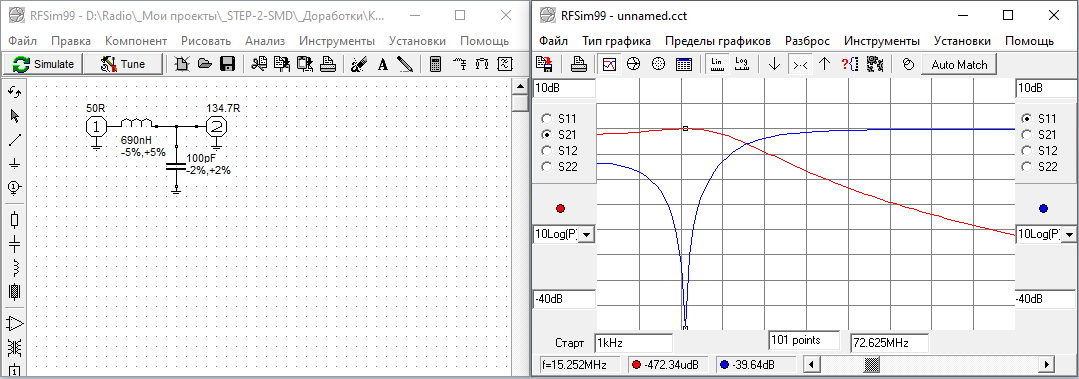Select the ground symbol tool
Viewport: 1079px width, 379px height.
pyautogui.click(x=14, y=163)
